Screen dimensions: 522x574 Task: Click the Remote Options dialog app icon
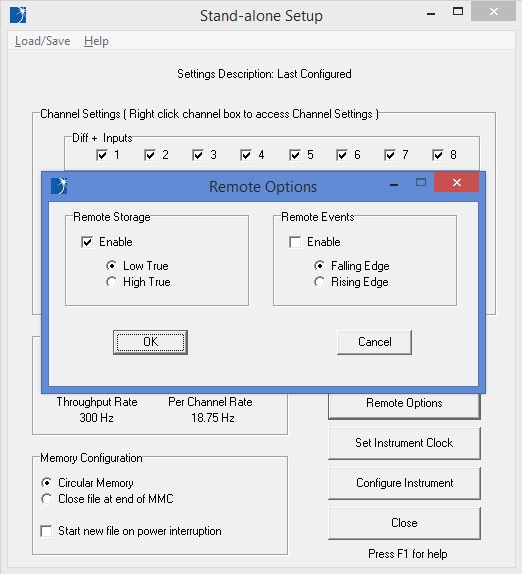coord(59,186)
